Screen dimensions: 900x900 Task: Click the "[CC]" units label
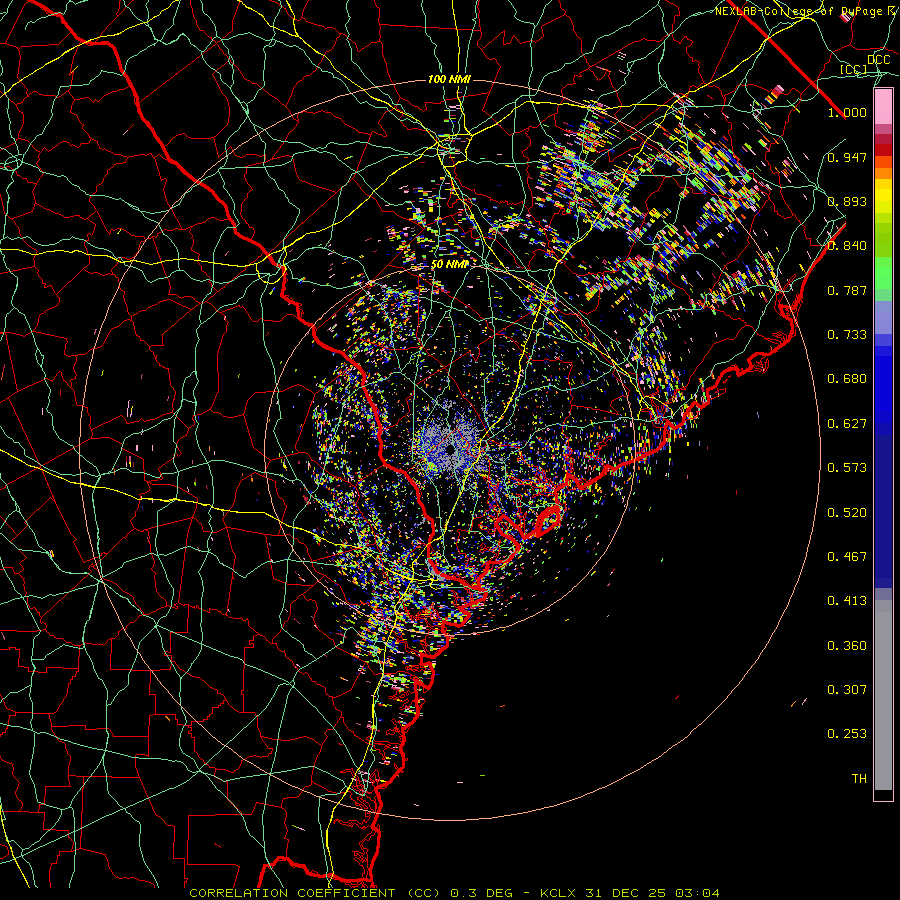pyautogui.click(x=854, y=69)
